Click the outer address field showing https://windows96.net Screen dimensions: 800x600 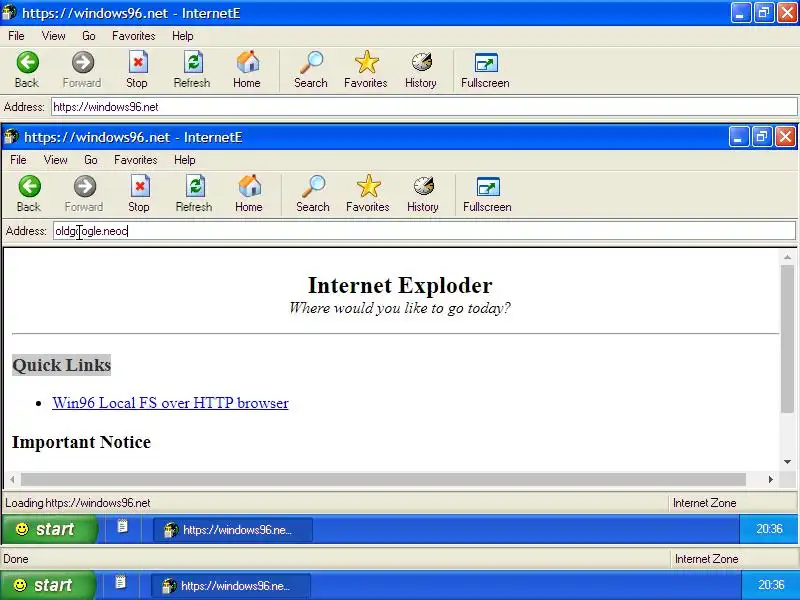coord(424,107)
